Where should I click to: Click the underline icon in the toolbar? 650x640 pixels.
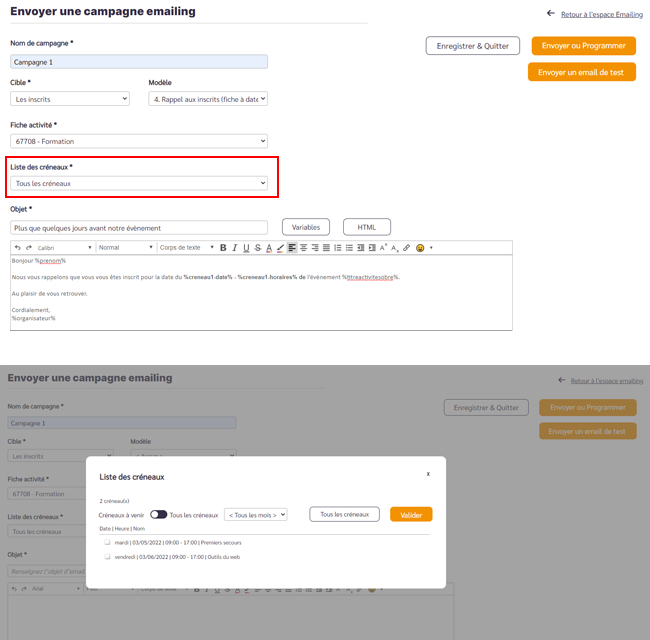246,248
